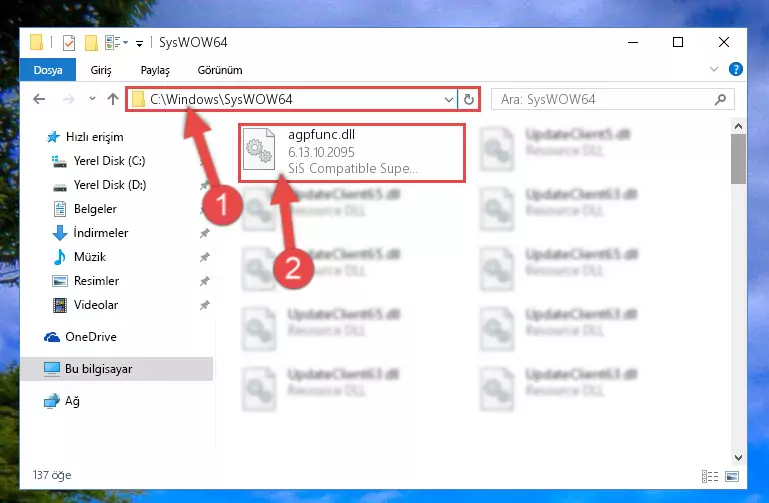The width and height of the screenshot is (769, 503).
Task: Select Ağ network in navigation pane
Action: coord(61,401)
